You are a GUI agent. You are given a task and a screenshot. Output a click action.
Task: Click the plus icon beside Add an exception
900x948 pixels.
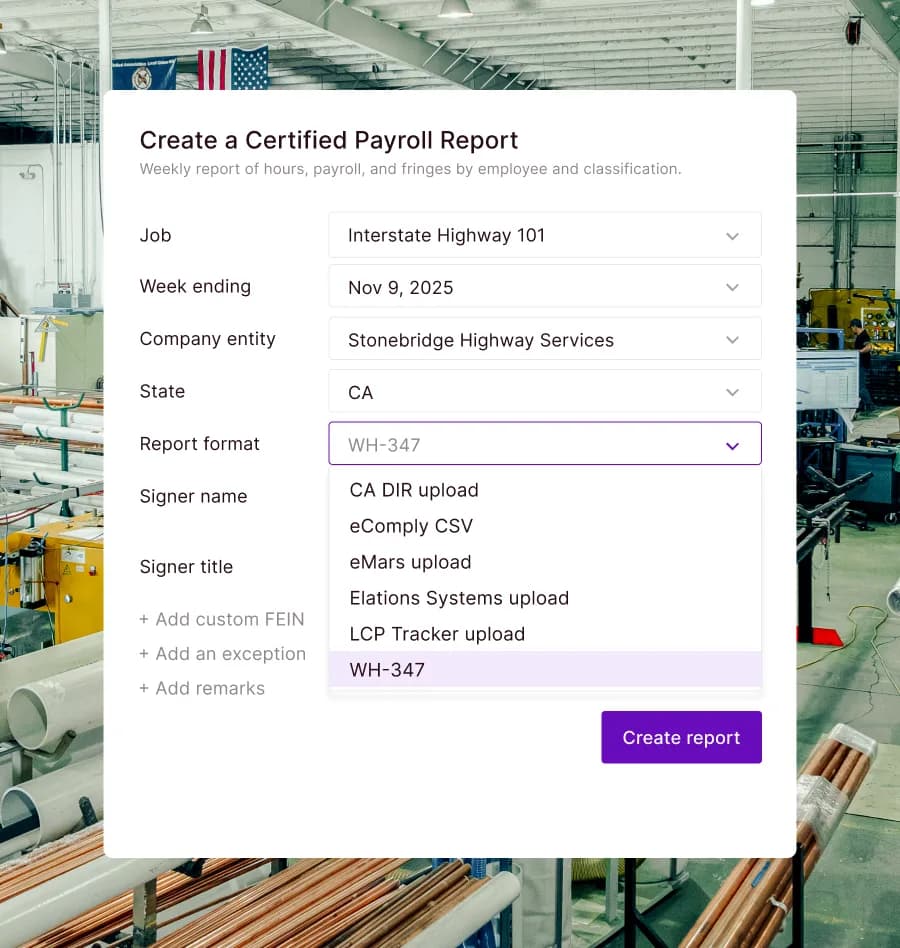coord(144,654)
